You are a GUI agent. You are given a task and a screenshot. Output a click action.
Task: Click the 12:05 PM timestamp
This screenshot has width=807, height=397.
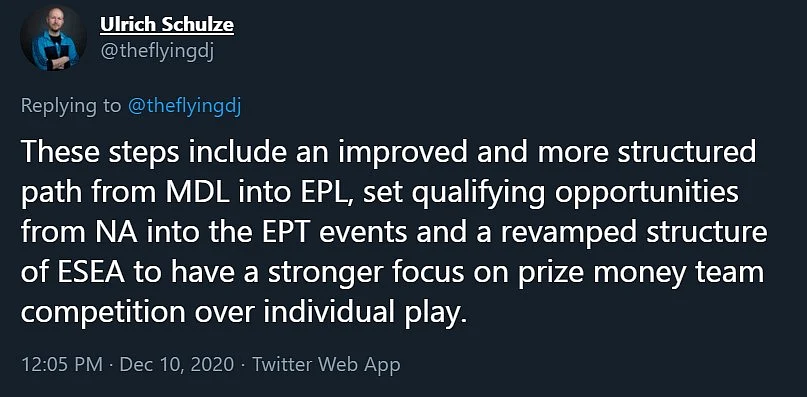click(x=62, y=365)
